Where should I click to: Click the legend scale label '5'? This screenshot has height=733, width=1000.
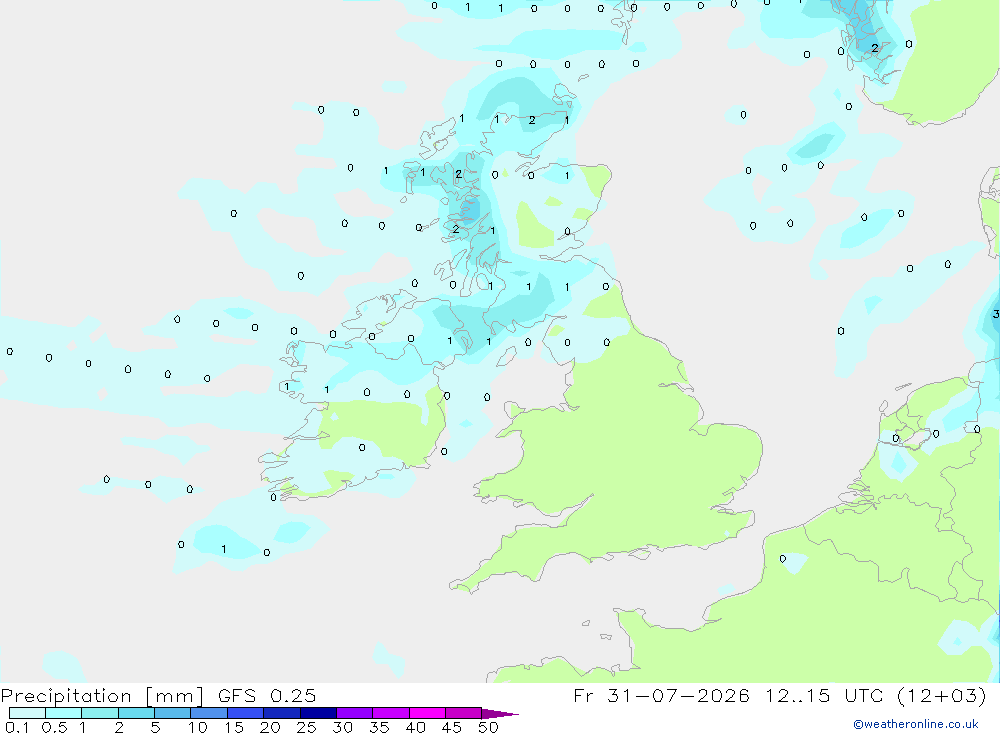tap(155, 727)
